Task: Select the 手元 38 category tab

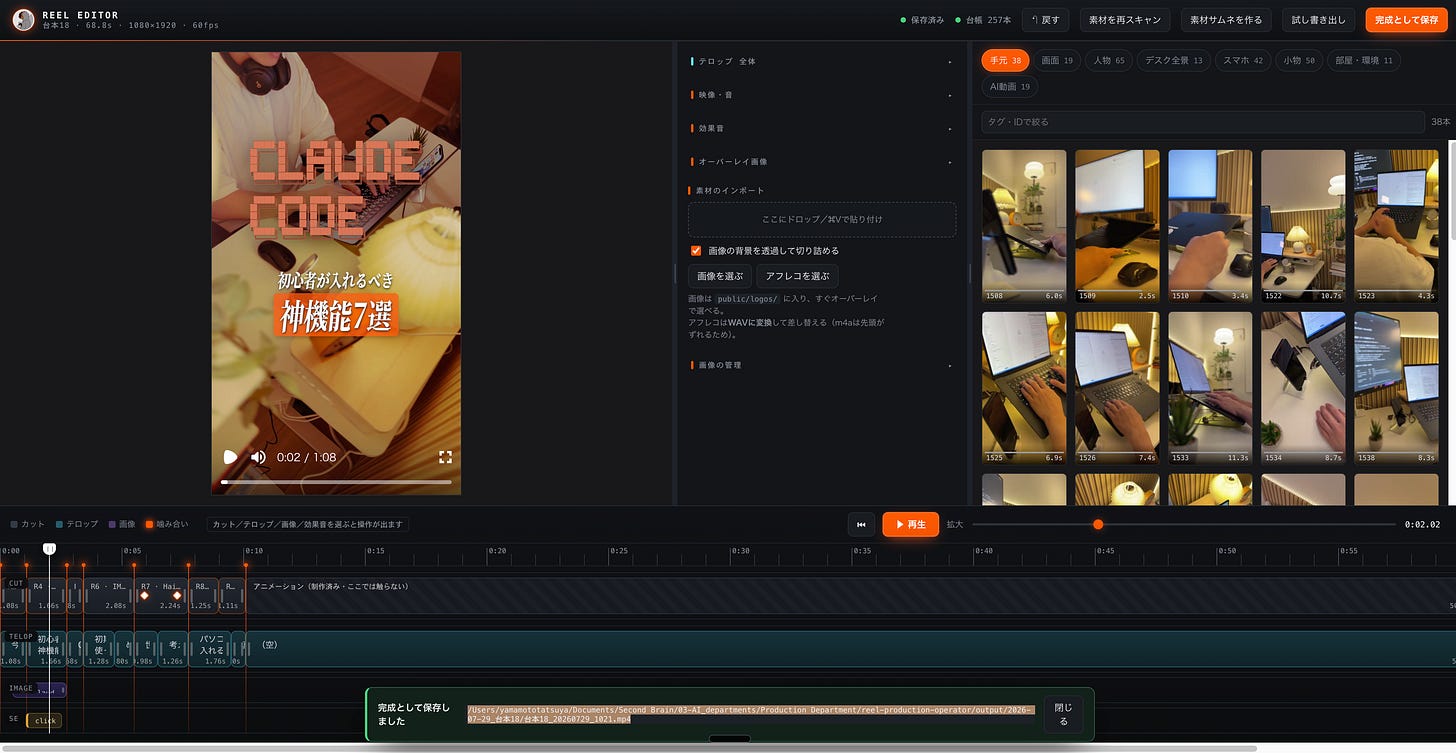Action: [1005, 61]
